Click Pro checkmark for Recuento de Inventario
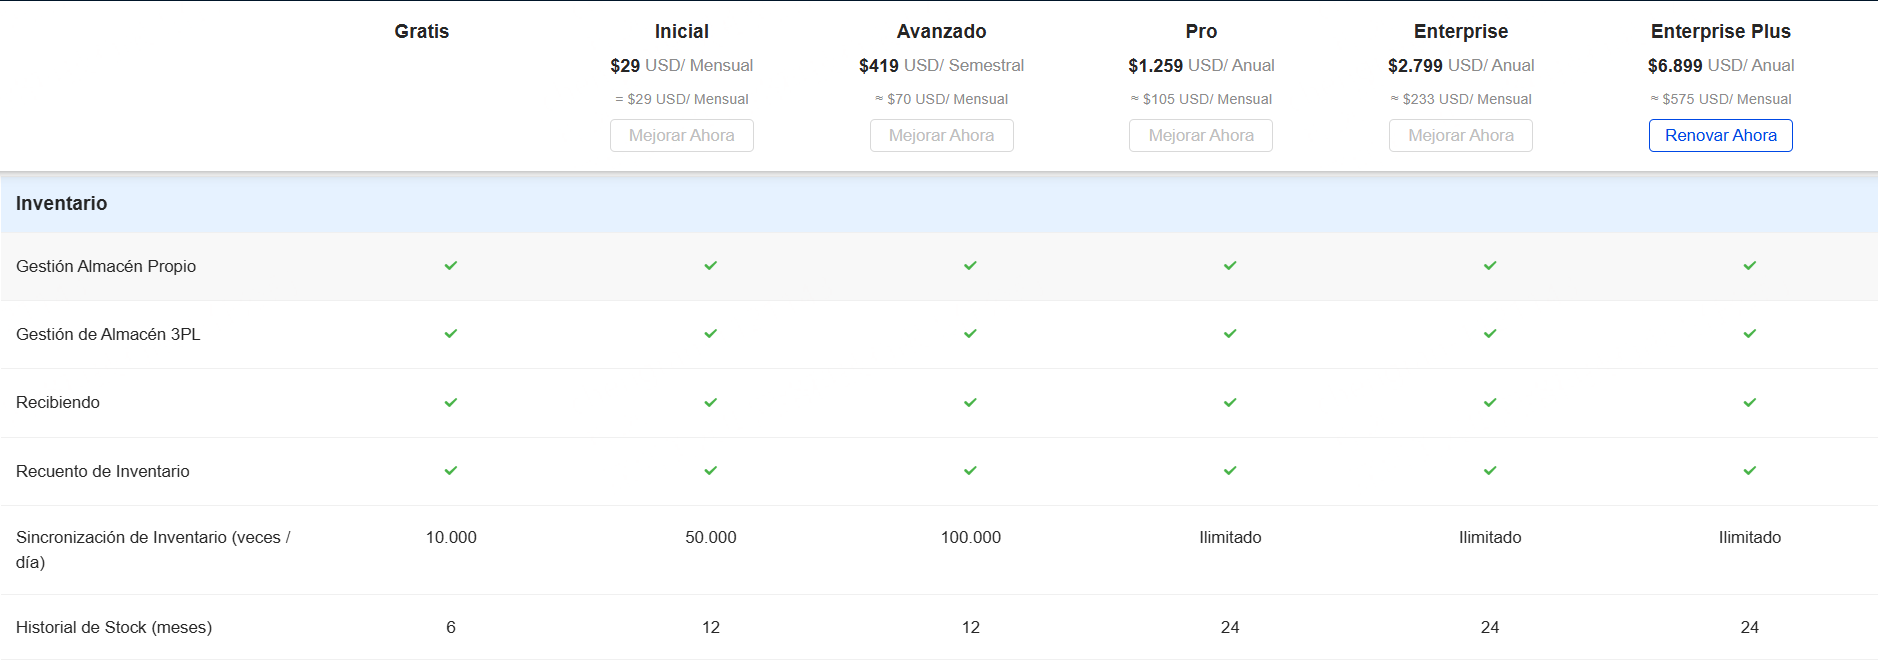This screenshot has height=660, width=1878. pos(1230,471)
